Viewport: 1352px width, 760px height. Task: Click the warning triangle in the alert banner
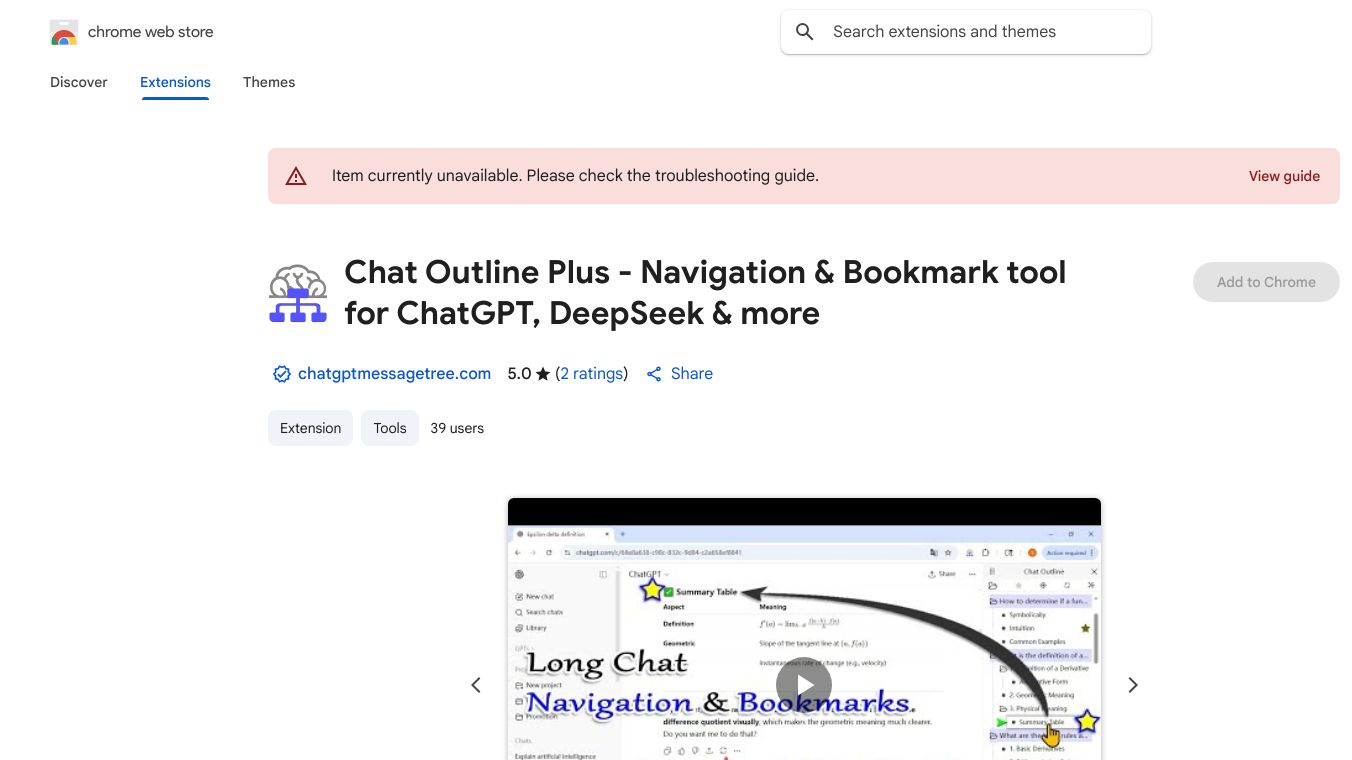coord(296,175)
